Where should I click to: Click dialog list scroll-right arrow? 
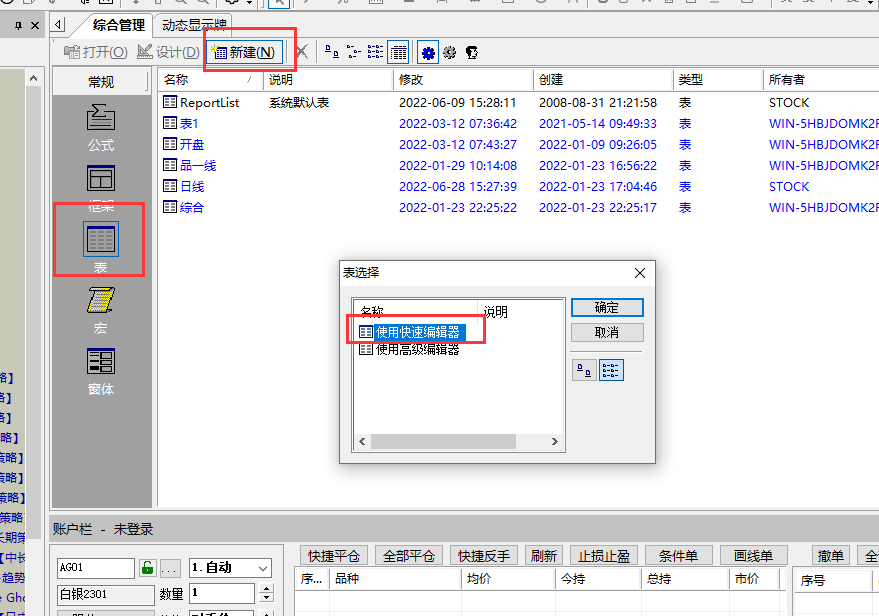(x=554, y=442)
